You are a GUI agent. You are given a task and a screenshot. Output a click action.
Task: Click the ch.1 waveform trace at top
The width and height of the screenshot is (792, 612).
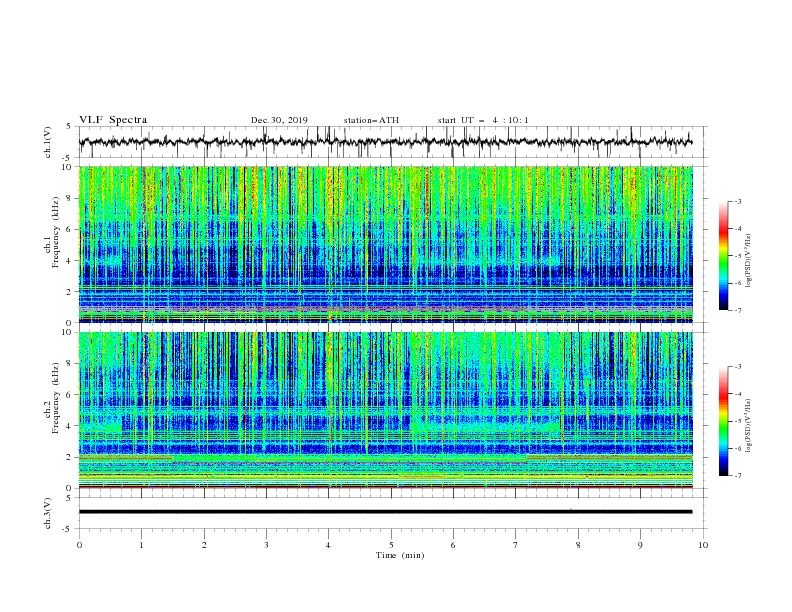point(385,142)
